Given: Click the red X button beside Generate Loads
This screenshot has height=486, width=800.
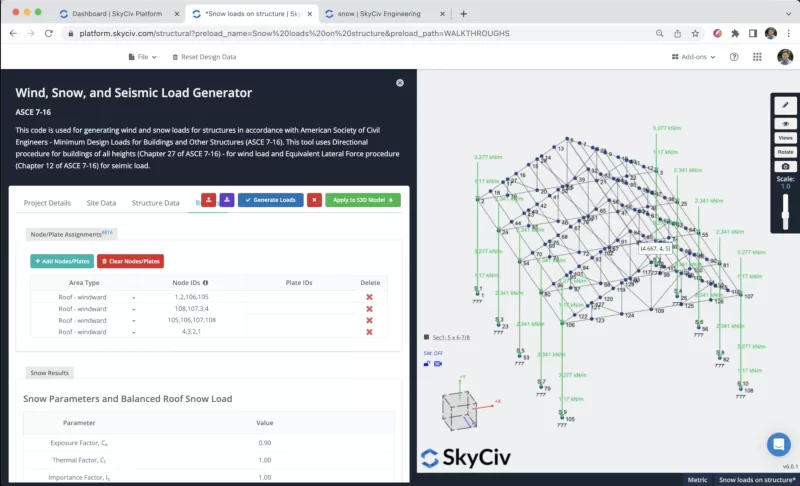Looking at the screenshot, I should point(314,200).
